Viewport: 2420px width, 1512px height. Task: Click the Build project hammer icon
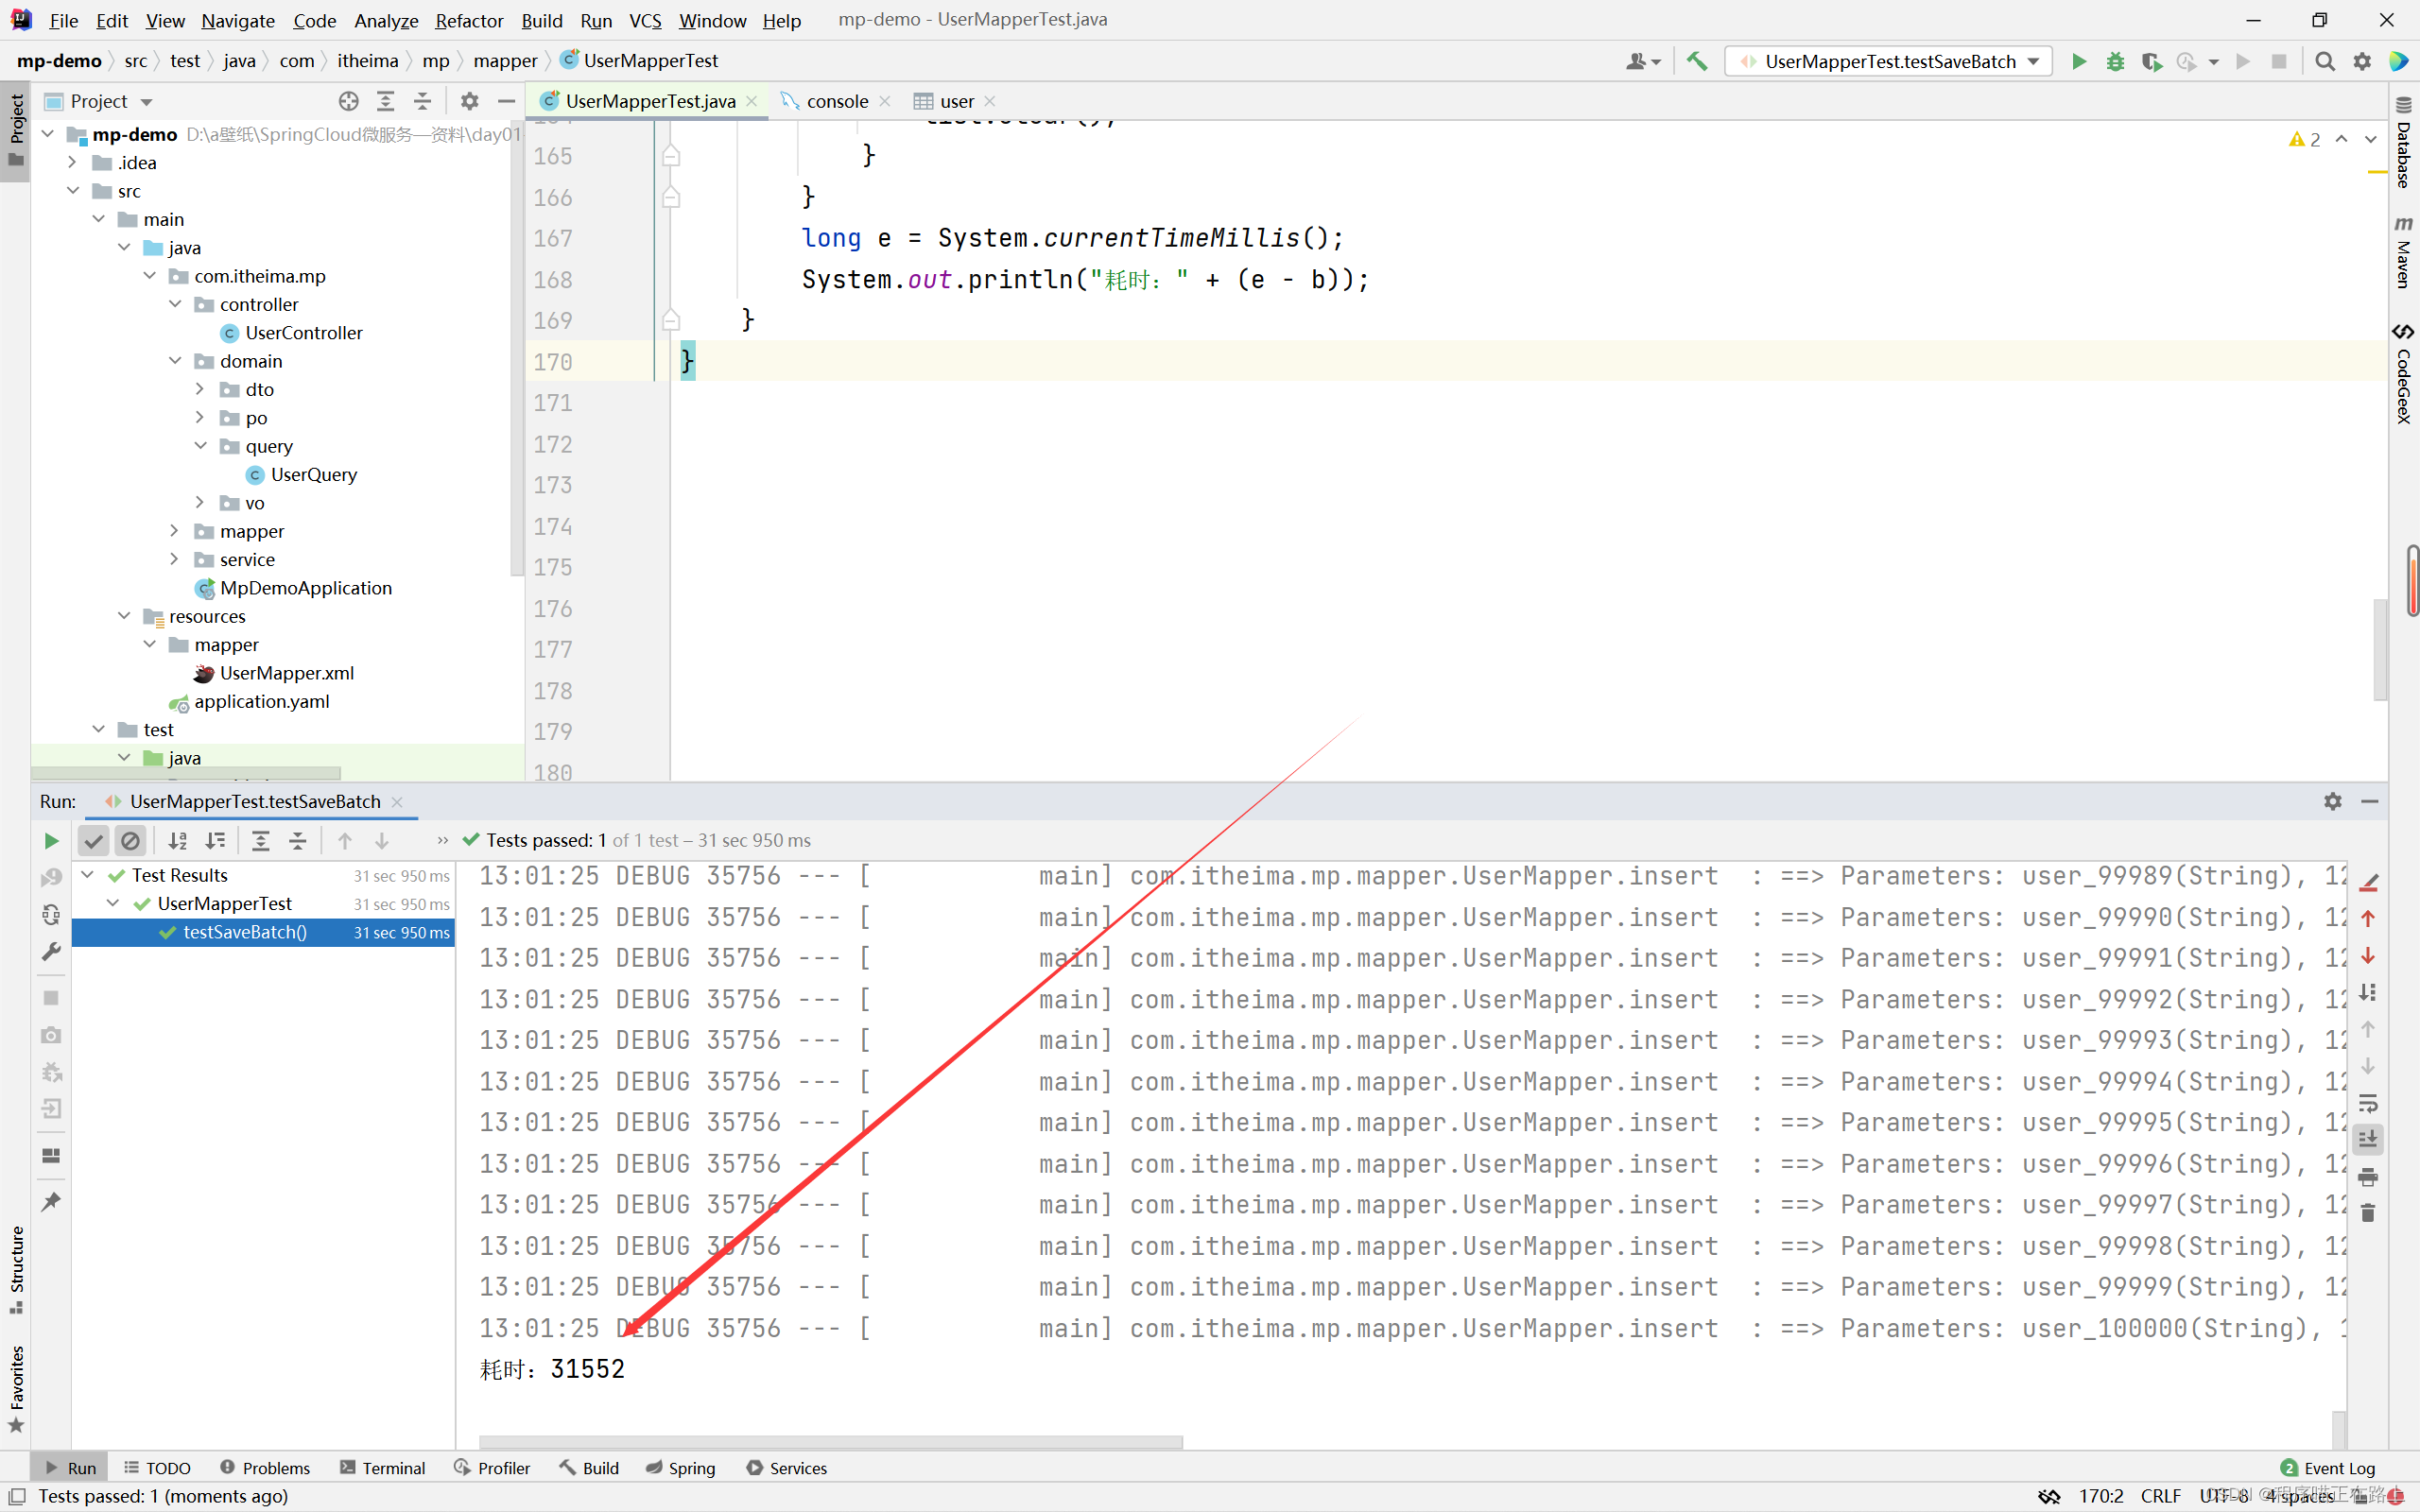click(1697, 62)
